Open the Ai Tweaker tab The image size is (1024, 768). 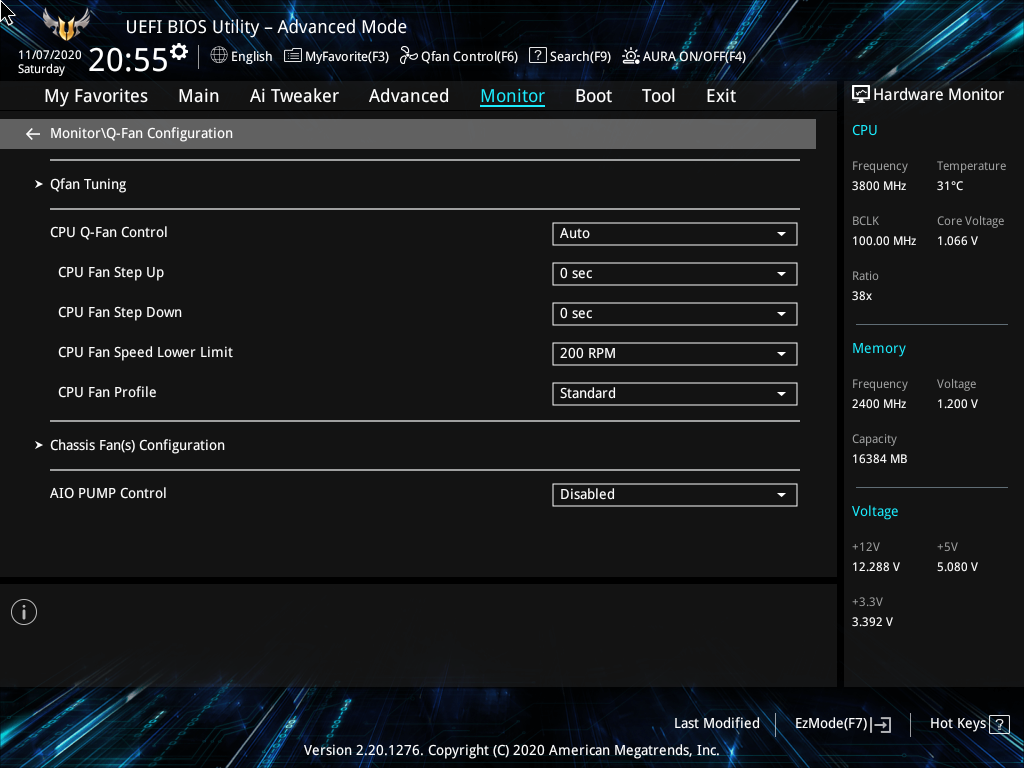(294, 96)
